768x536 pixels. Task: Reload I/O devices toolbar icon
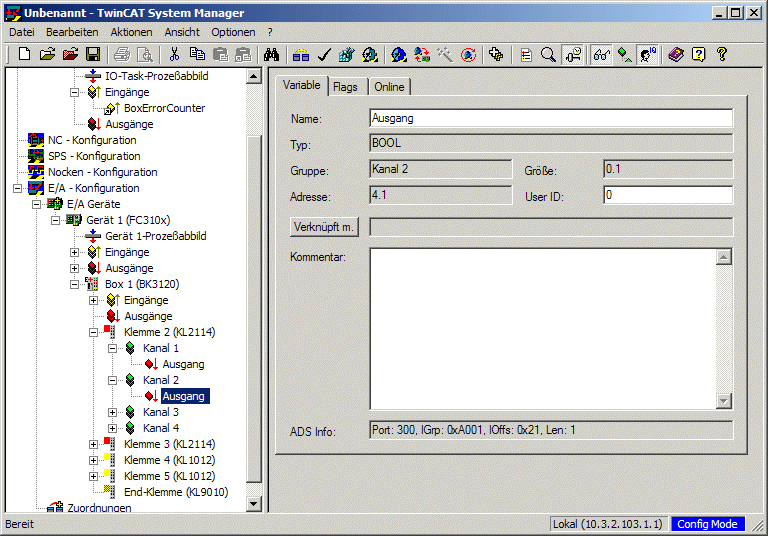[x=422, y=54]
